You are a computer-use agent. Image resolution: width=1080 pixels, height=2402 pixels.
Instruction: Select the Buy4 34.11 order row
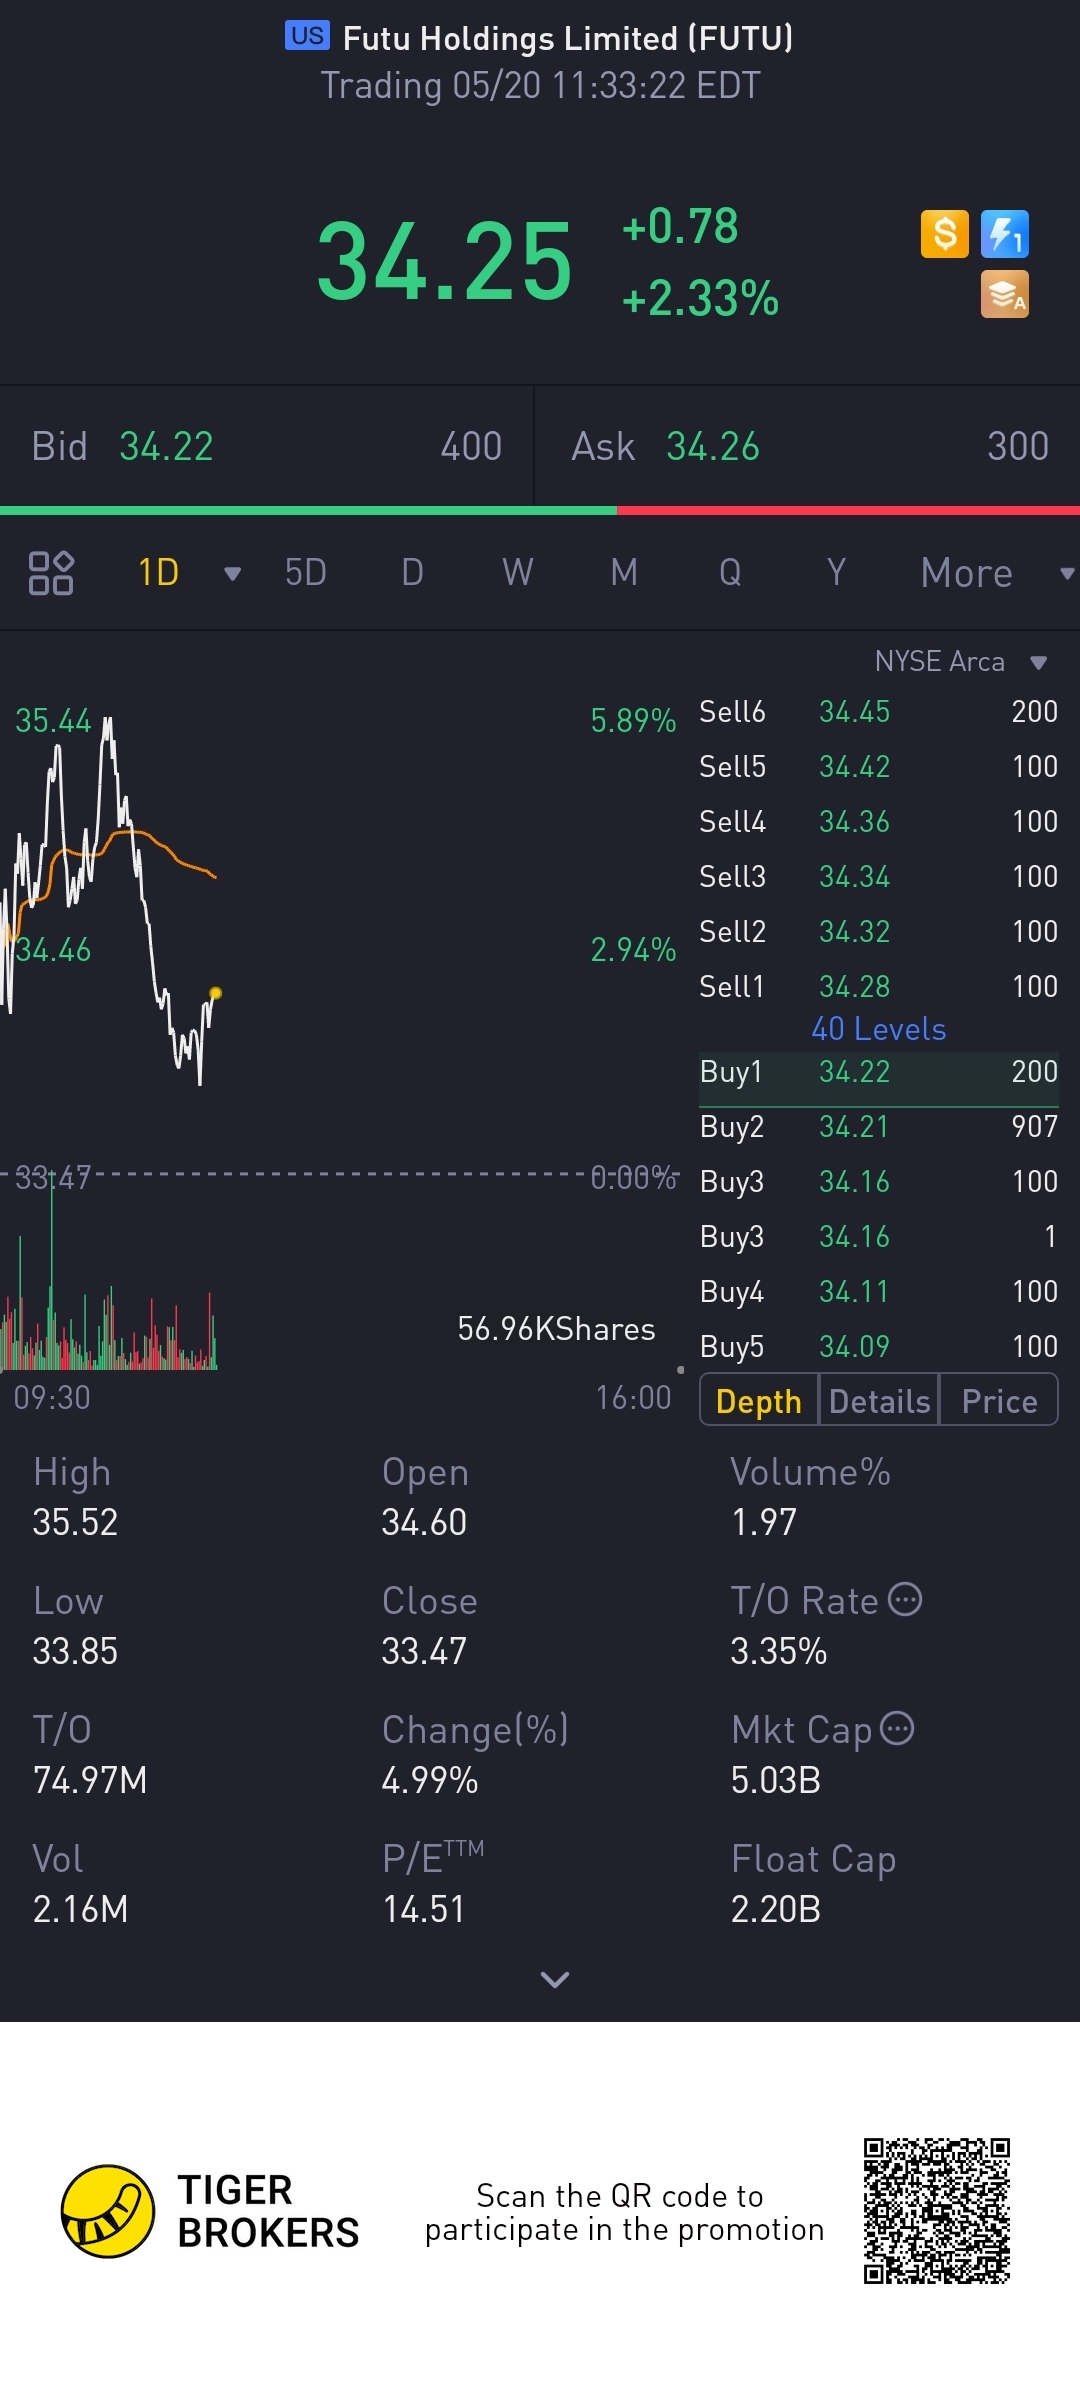tap(878, 1291)
